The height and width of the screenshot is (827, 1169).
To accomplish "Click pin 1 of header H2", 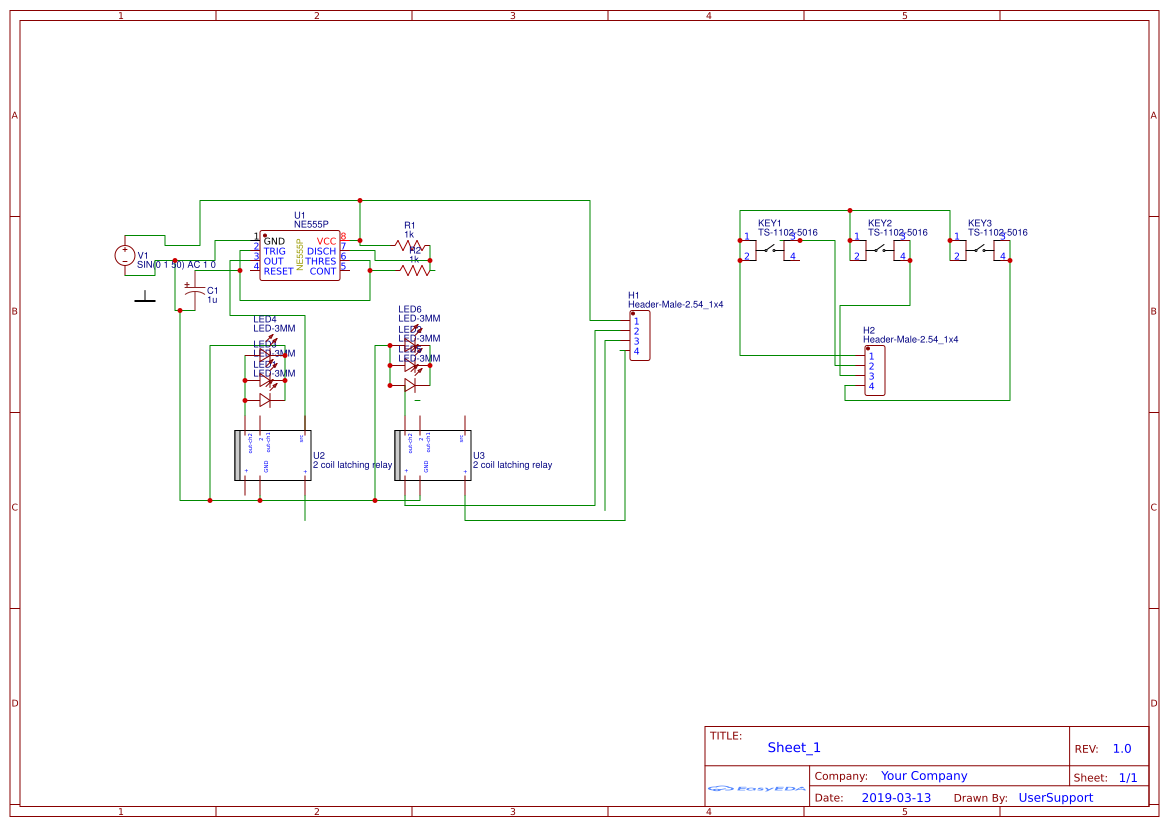I will (871, 356).
